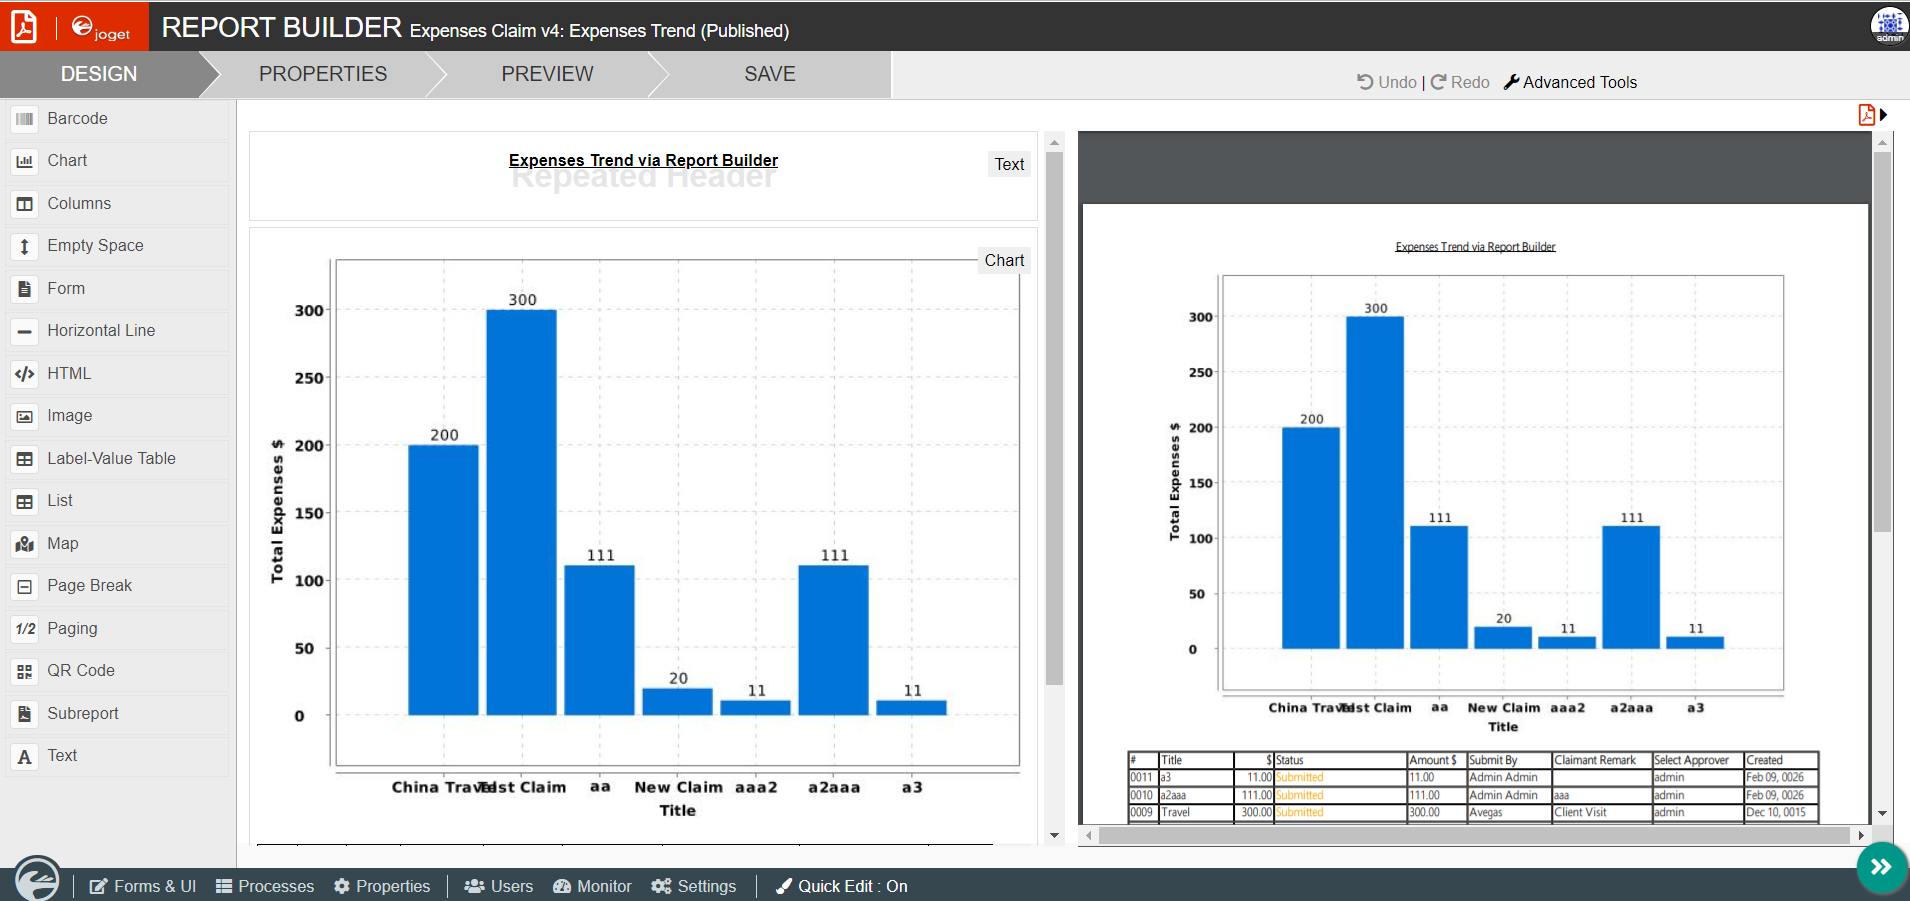
Task: Select the QR Code element icon
Action: pos(25,672)
